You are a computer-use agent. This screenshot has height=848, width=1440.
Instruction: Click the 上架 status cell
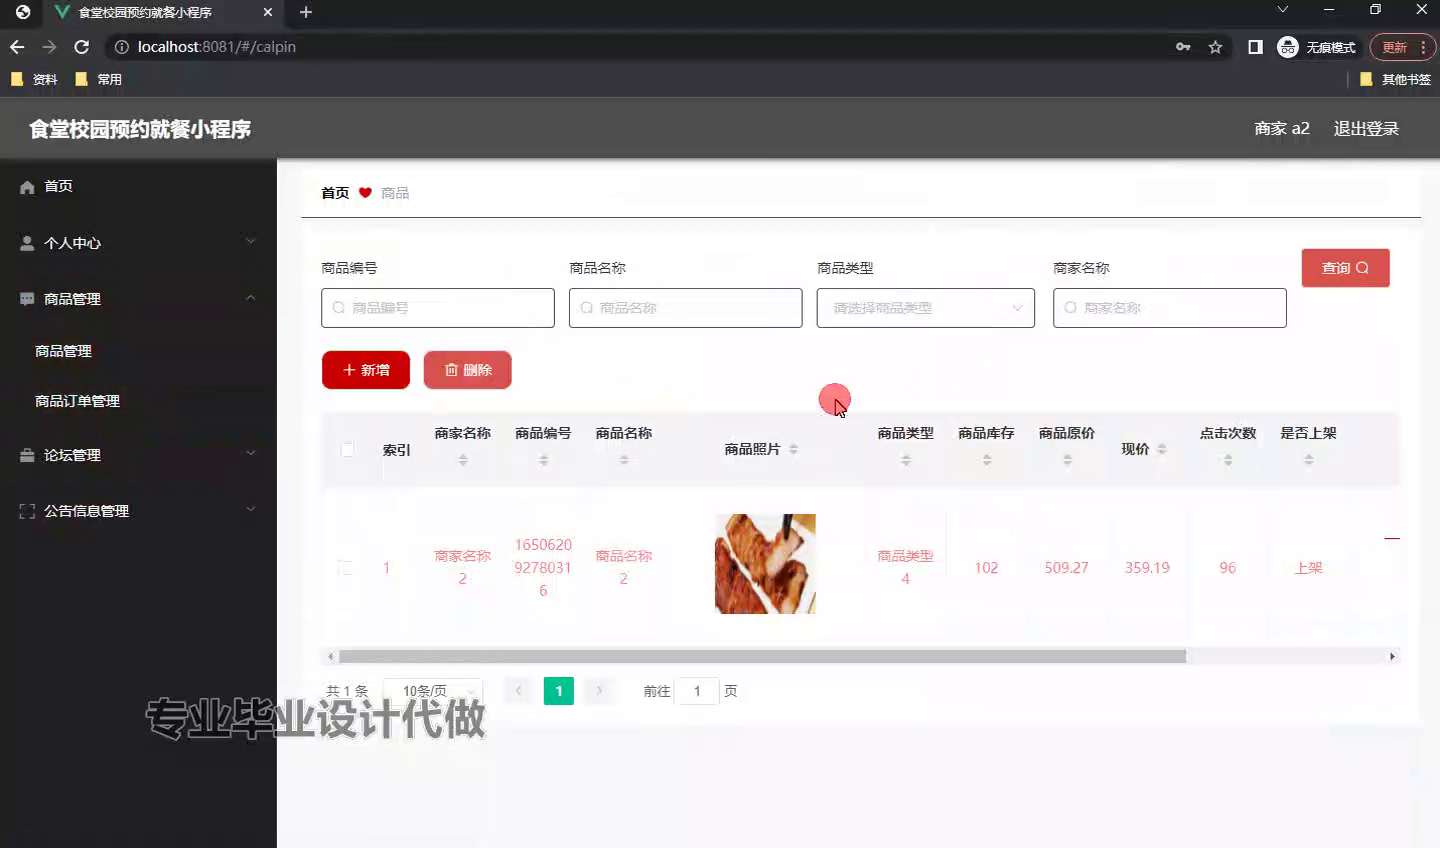[x=1308, y=567]
